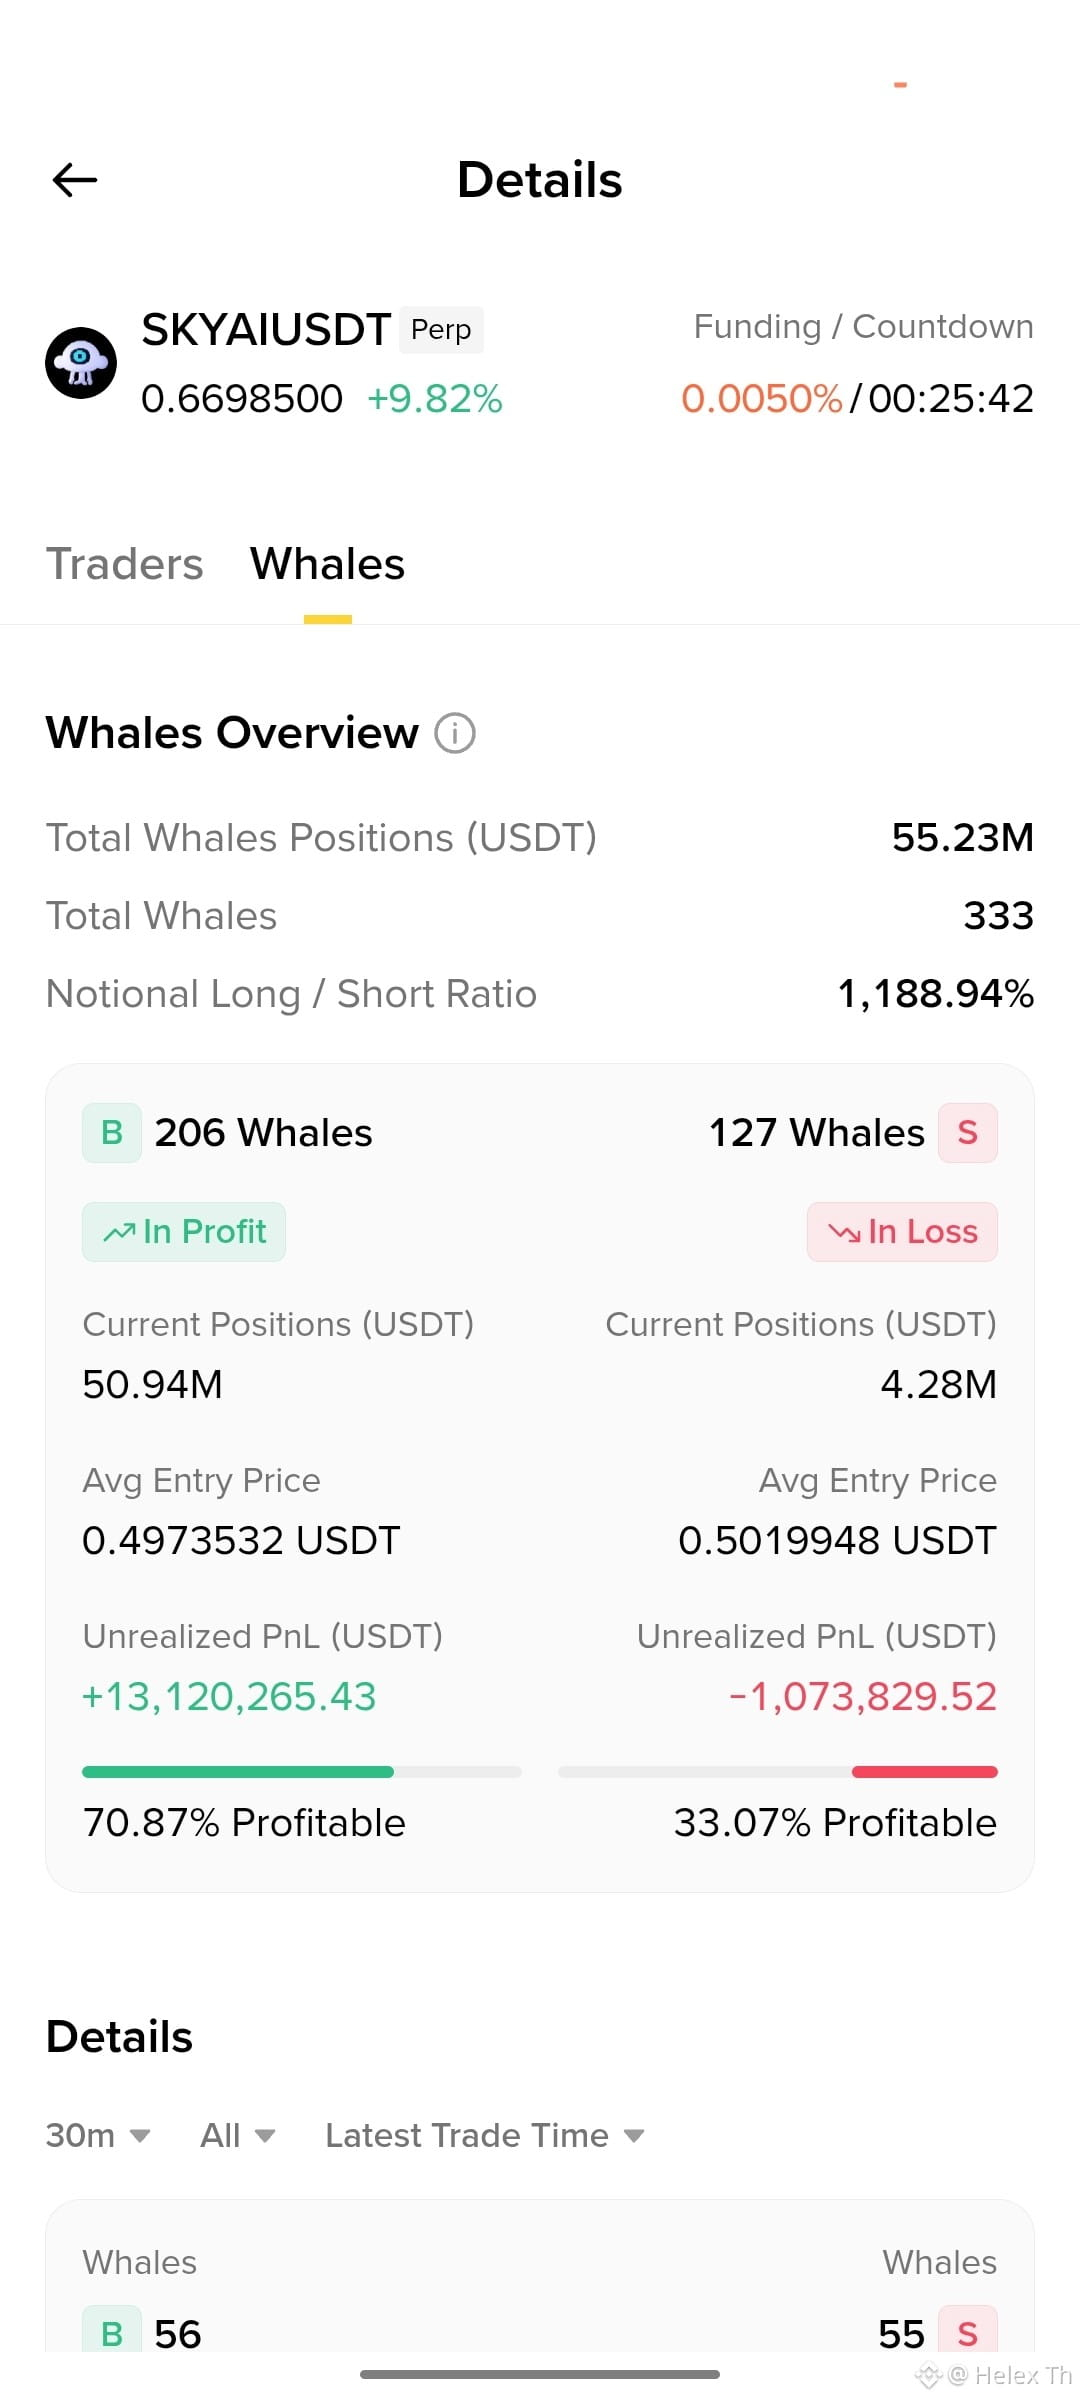Tap SKYAIUSDT pair name

[266, 330]
